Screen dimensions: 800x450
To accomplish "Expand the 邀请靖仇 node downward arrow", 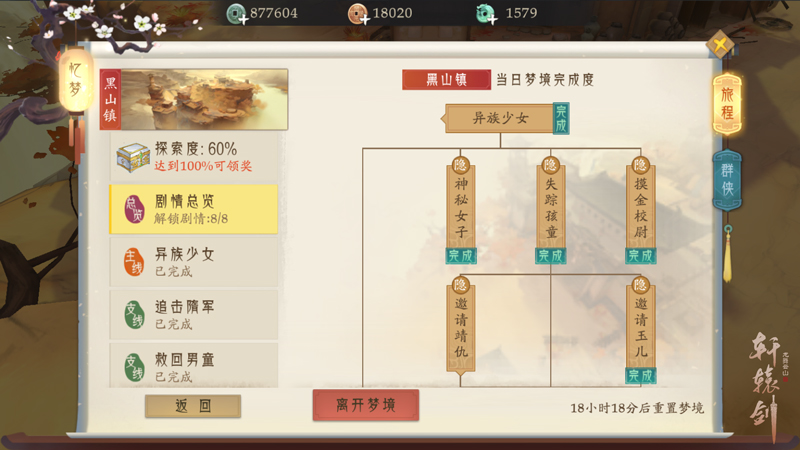I will point(461,373).
